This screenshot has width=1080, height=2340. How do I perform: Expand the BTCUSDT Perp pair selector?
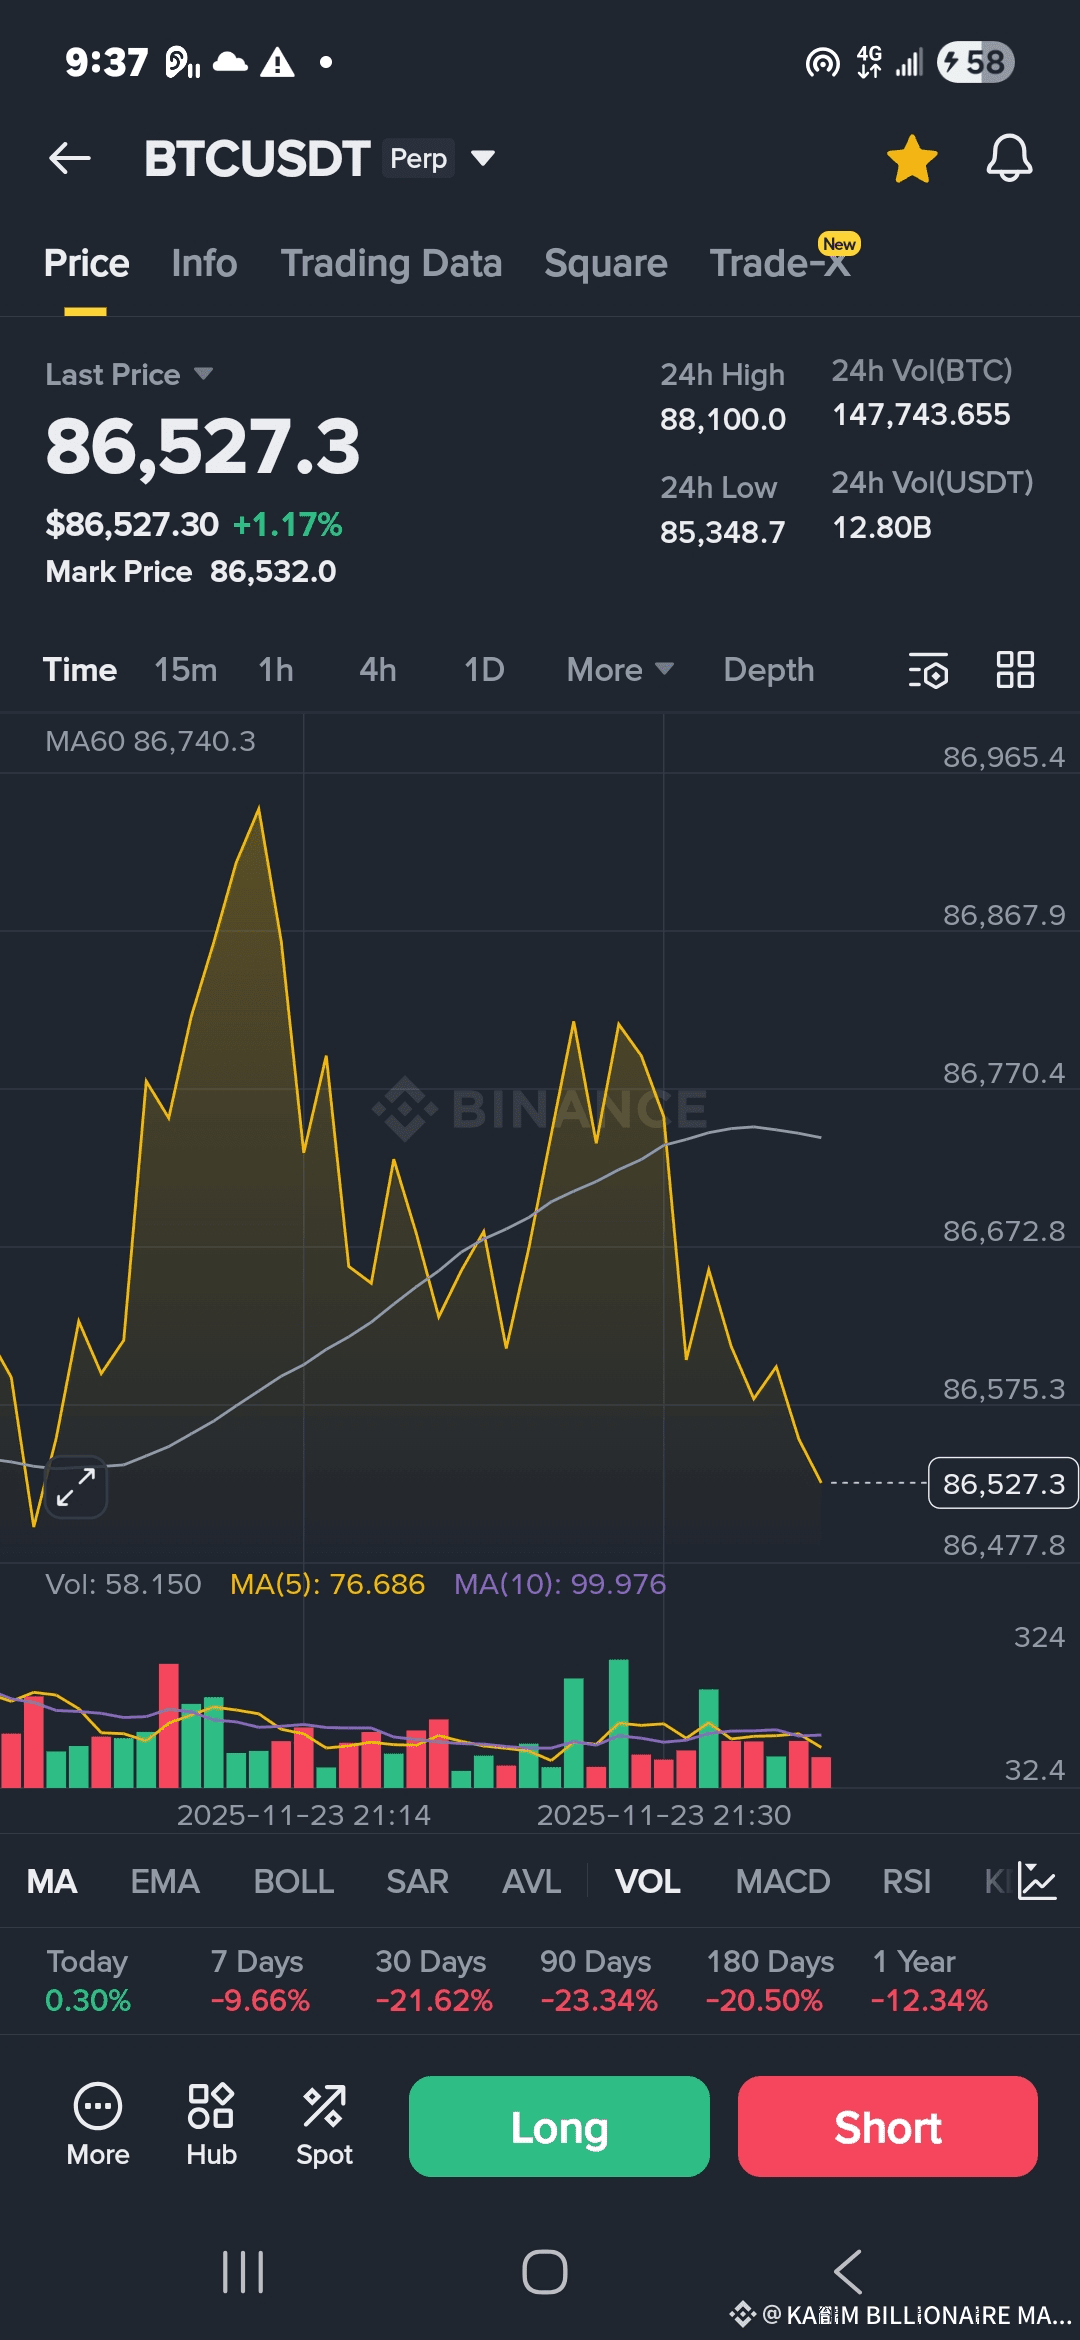[483, 158]
